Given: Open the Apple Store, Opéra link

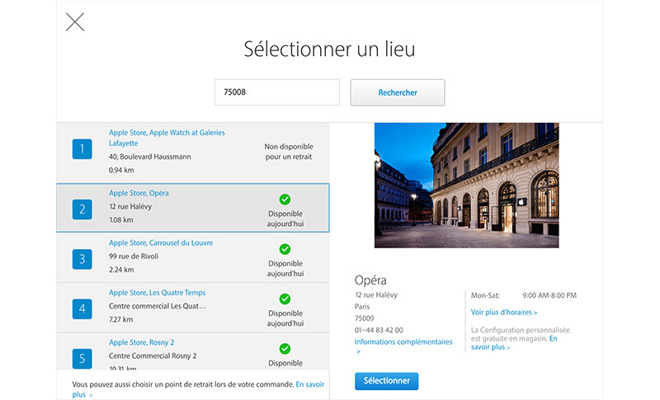Looking at the screenshot, I should pos(138,193).
